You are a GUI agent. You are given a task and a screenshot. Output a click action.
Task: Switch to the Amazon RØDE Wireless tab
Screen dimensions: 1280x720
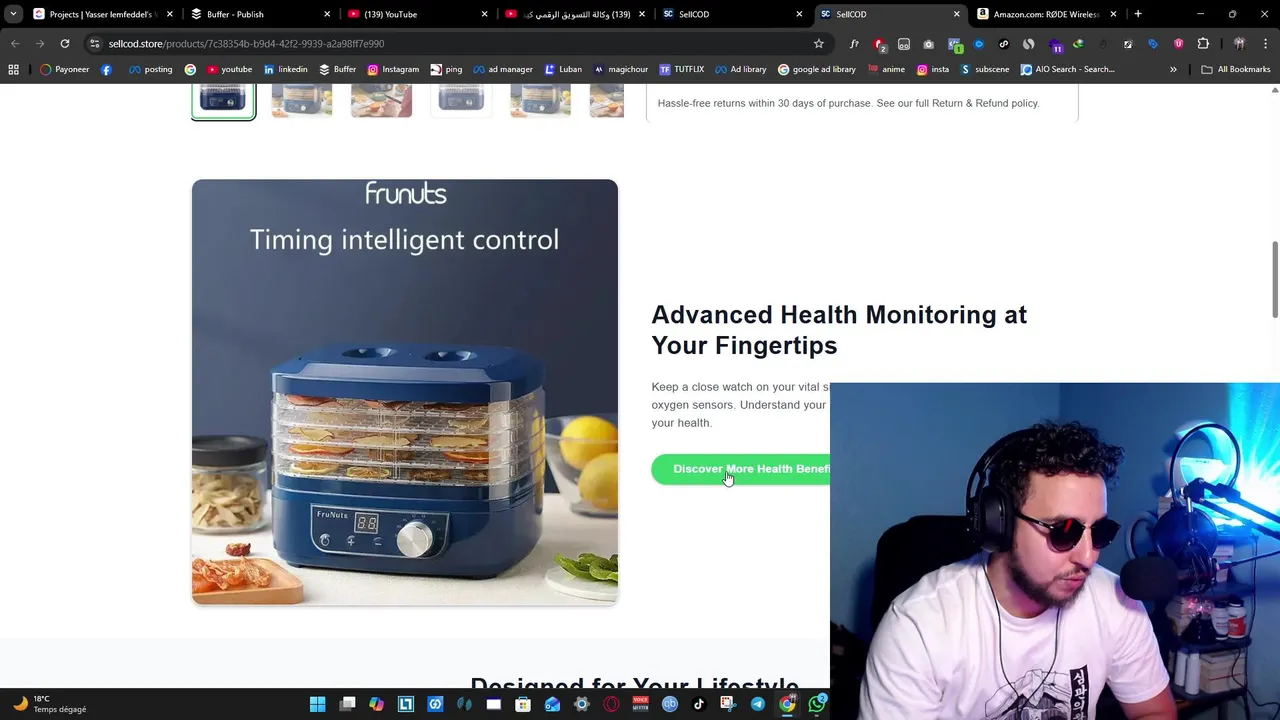coord(1047,14)
